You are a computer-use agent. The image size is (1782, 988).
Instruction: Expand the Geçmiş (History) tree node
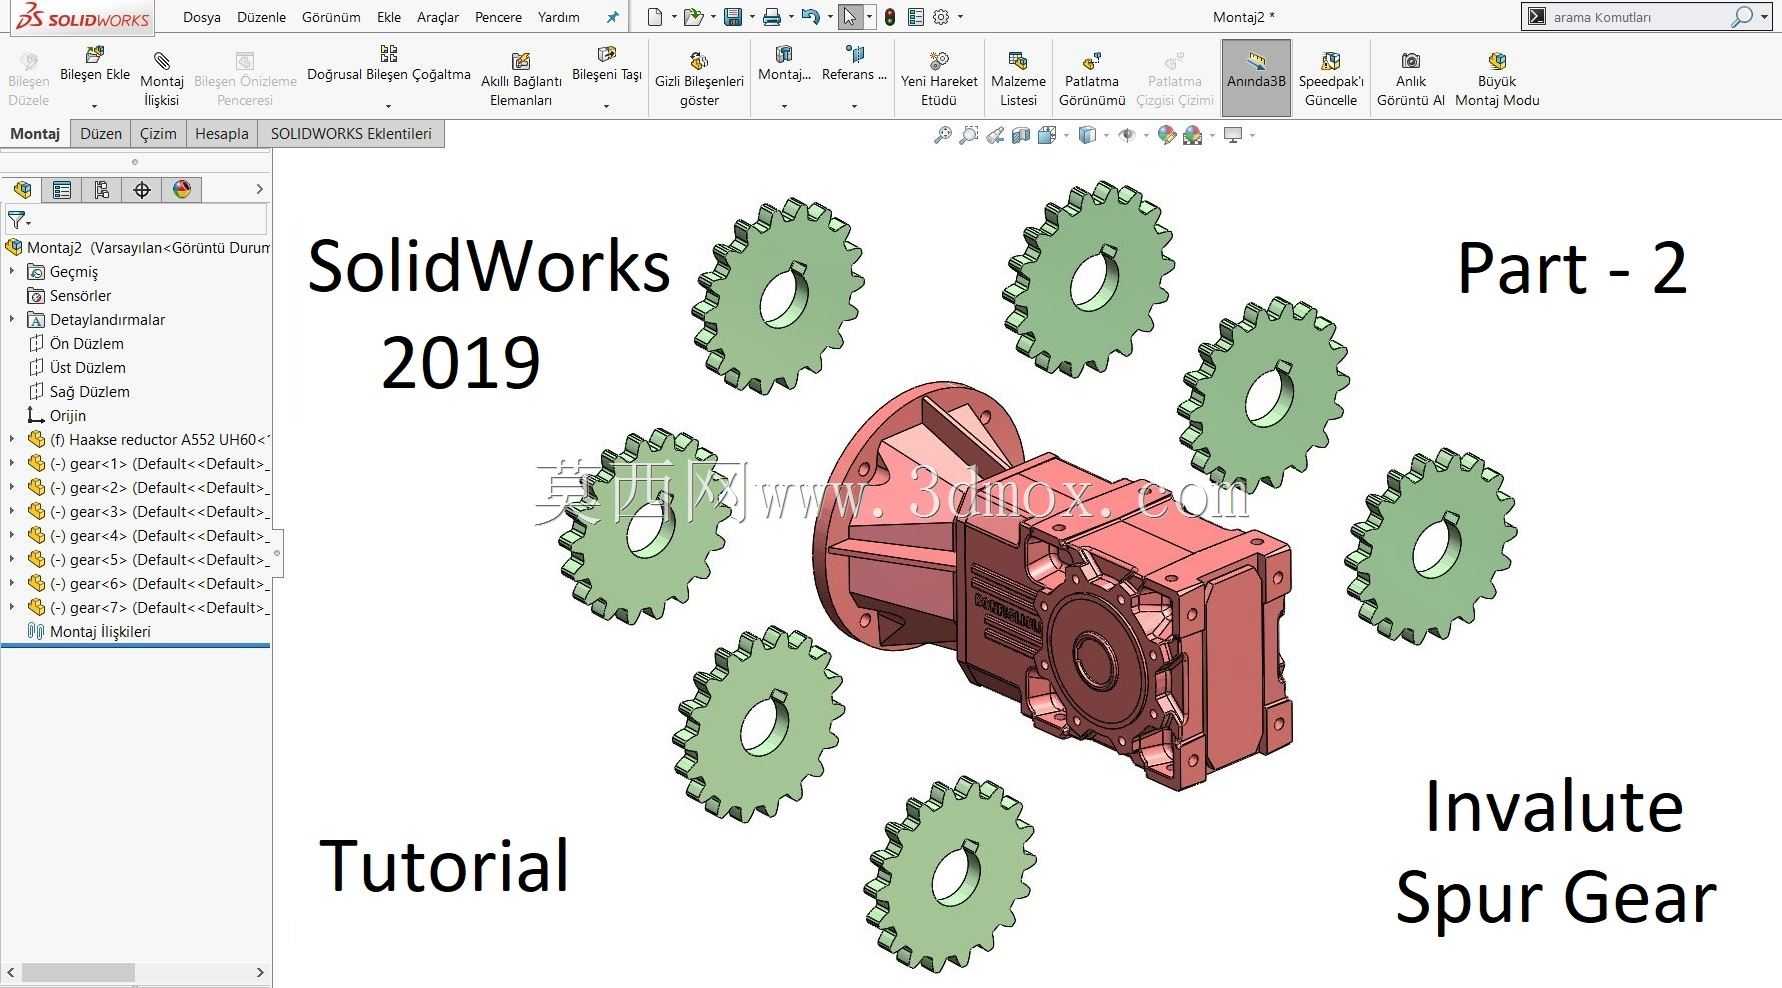click(x=12, y=271)
